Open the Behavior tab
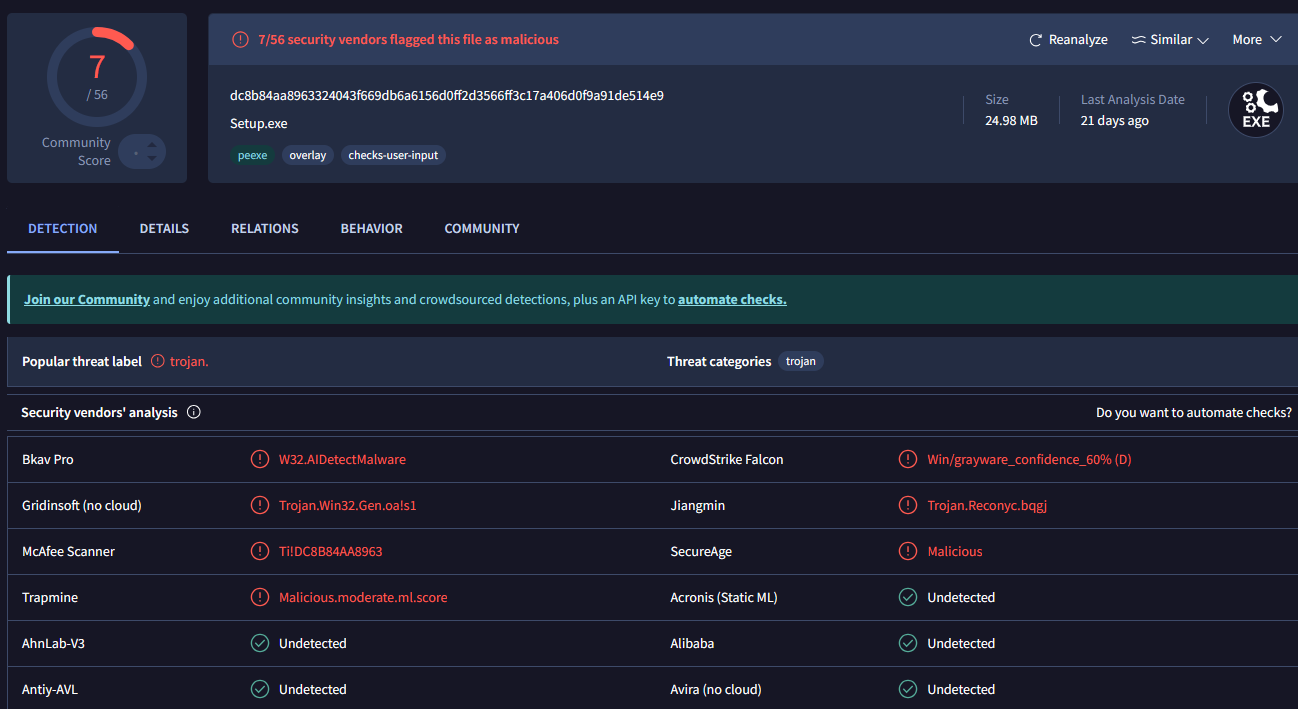 pos(371,228)
